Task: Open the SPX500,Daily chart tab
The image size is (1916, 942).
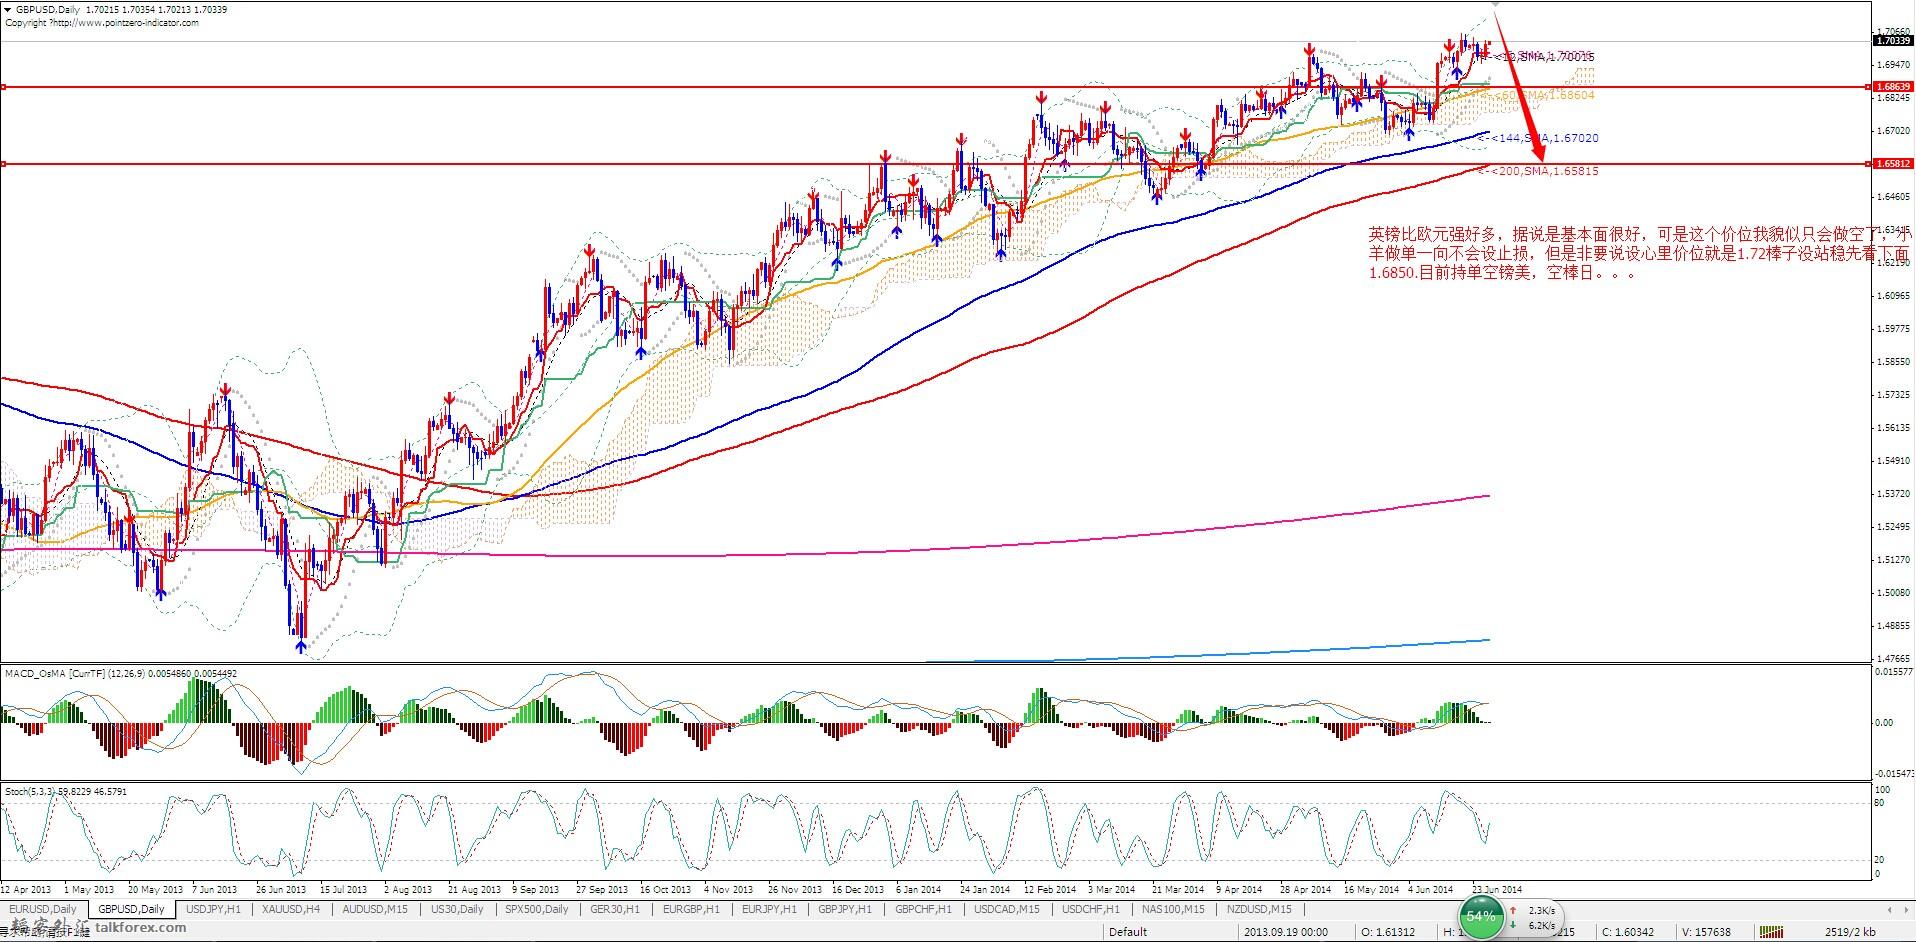Action: click(537, 910)
